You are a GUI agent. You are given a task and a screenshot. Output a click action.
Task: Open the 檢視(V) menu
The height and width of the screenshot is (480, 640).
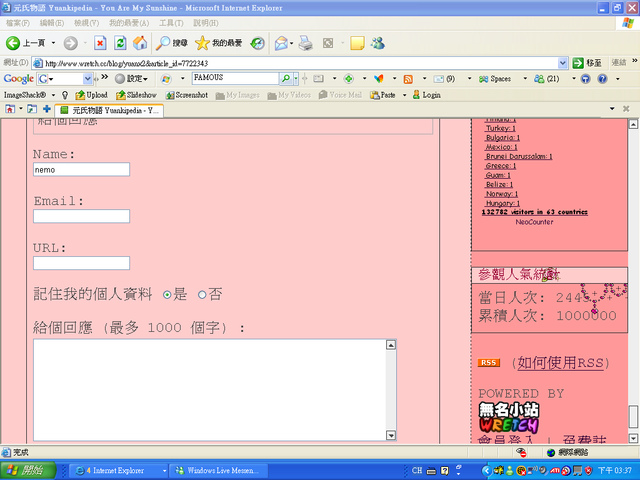pyautogui.click(x=86, y=23)
